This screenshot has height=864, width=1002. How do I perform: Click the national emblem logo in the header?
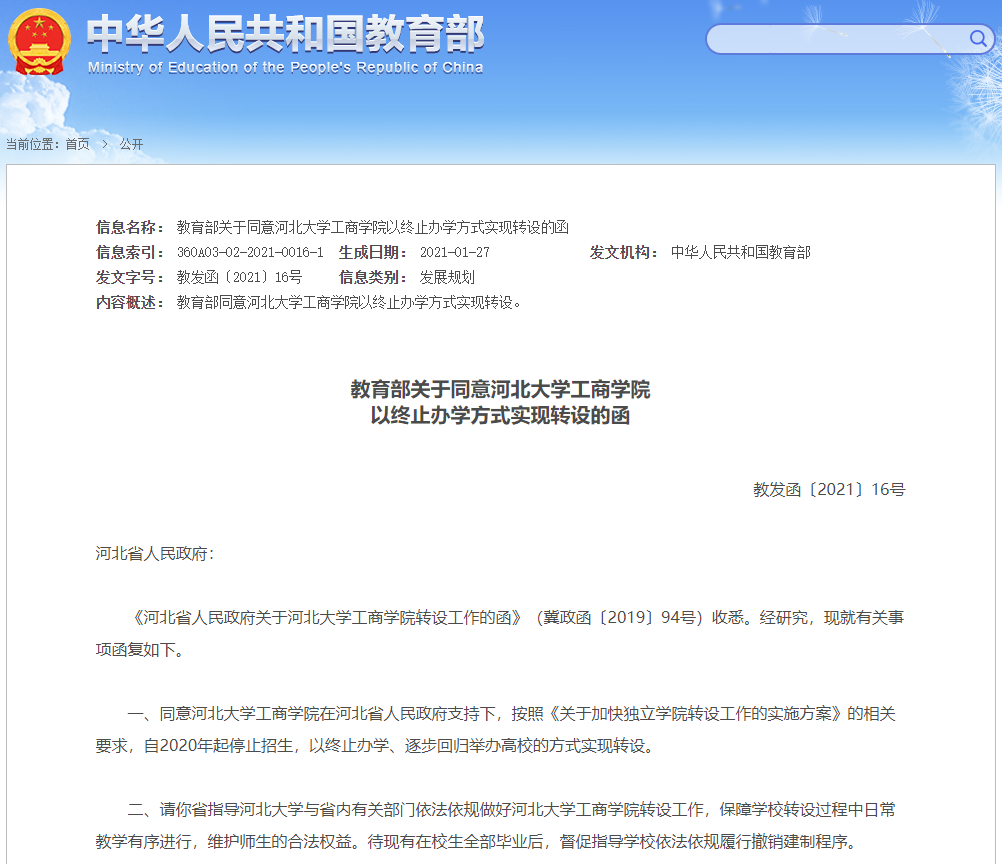coord(39,42)
